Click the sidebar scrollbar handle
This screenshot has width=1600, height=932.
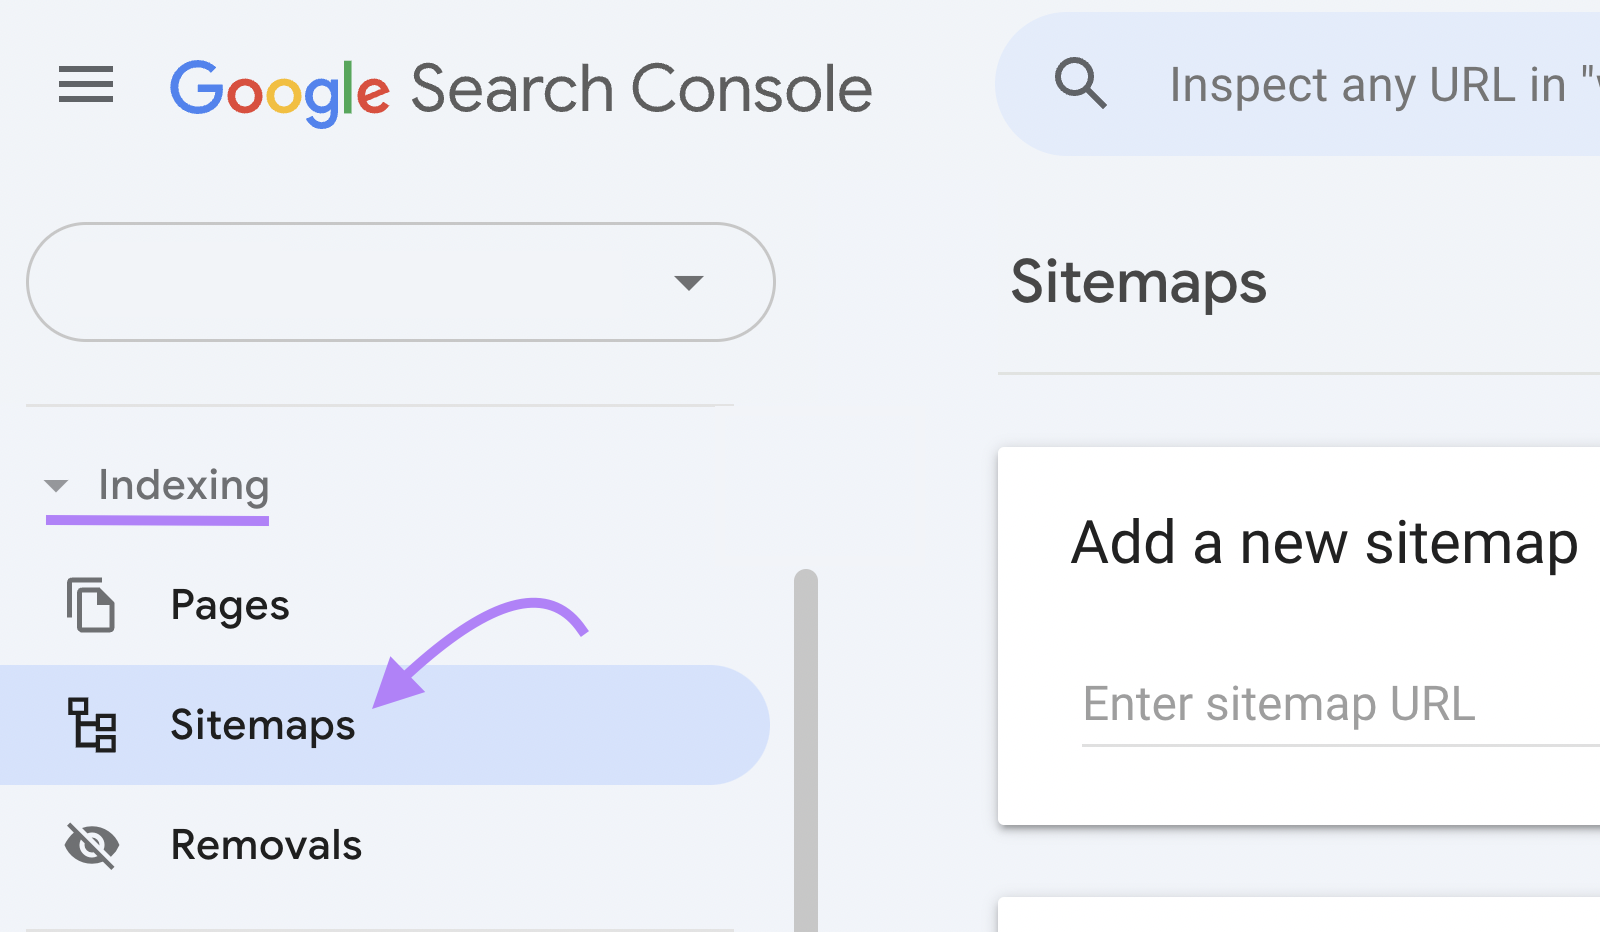pos(803,745)
